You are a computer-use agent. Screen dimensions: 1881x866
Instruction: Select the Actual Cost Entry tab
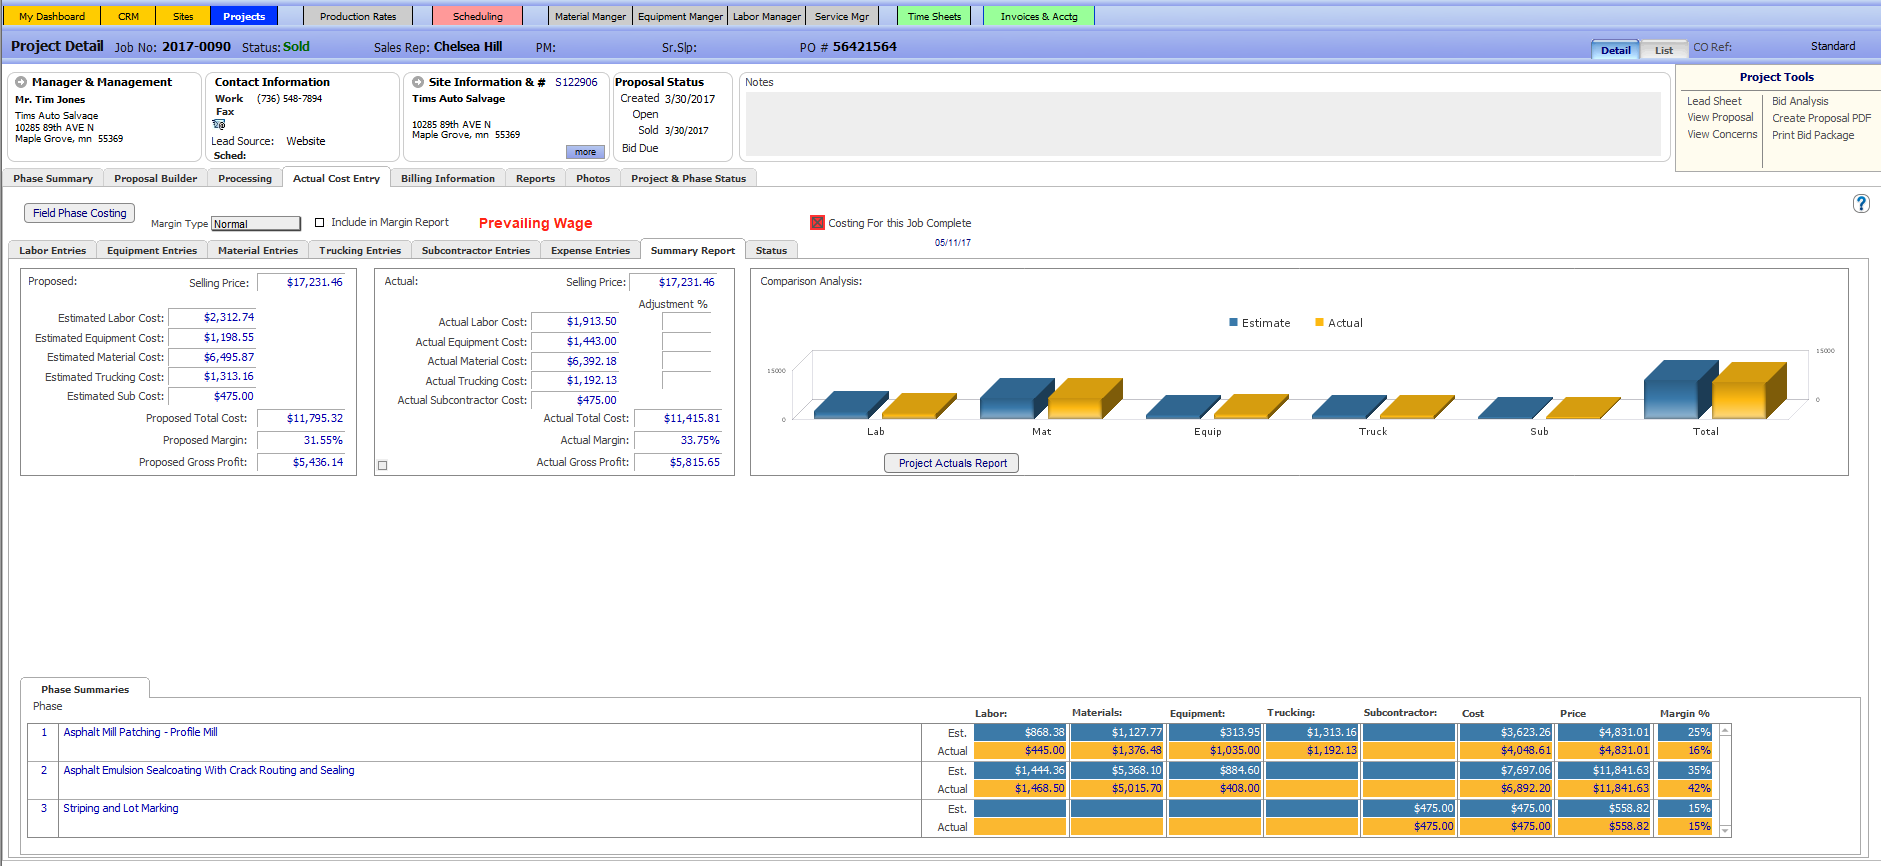pyautogui.click(x=336, y=178)
